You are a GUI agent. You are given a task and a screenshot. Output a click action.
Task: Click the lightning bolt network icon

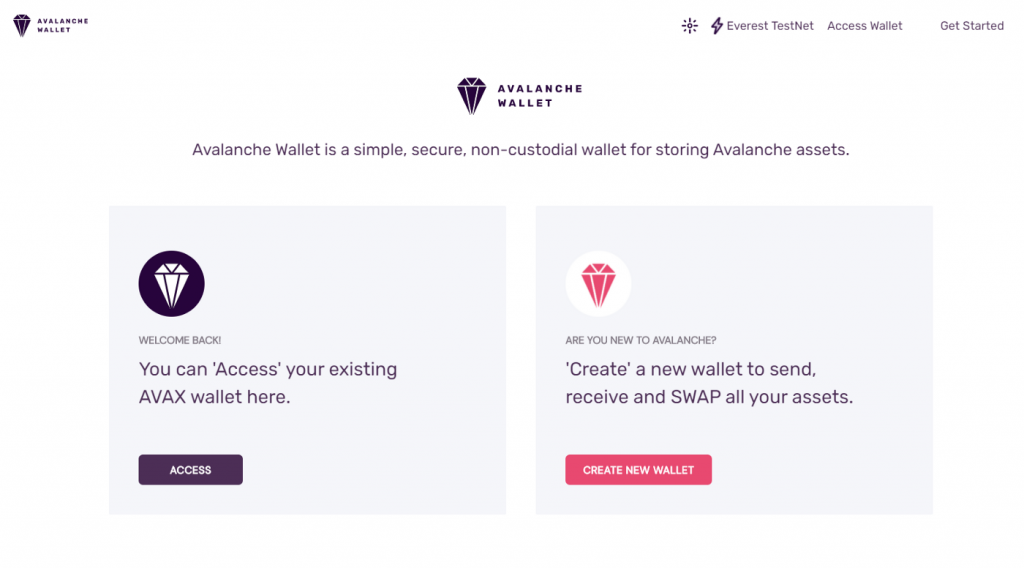coord(716,25)
